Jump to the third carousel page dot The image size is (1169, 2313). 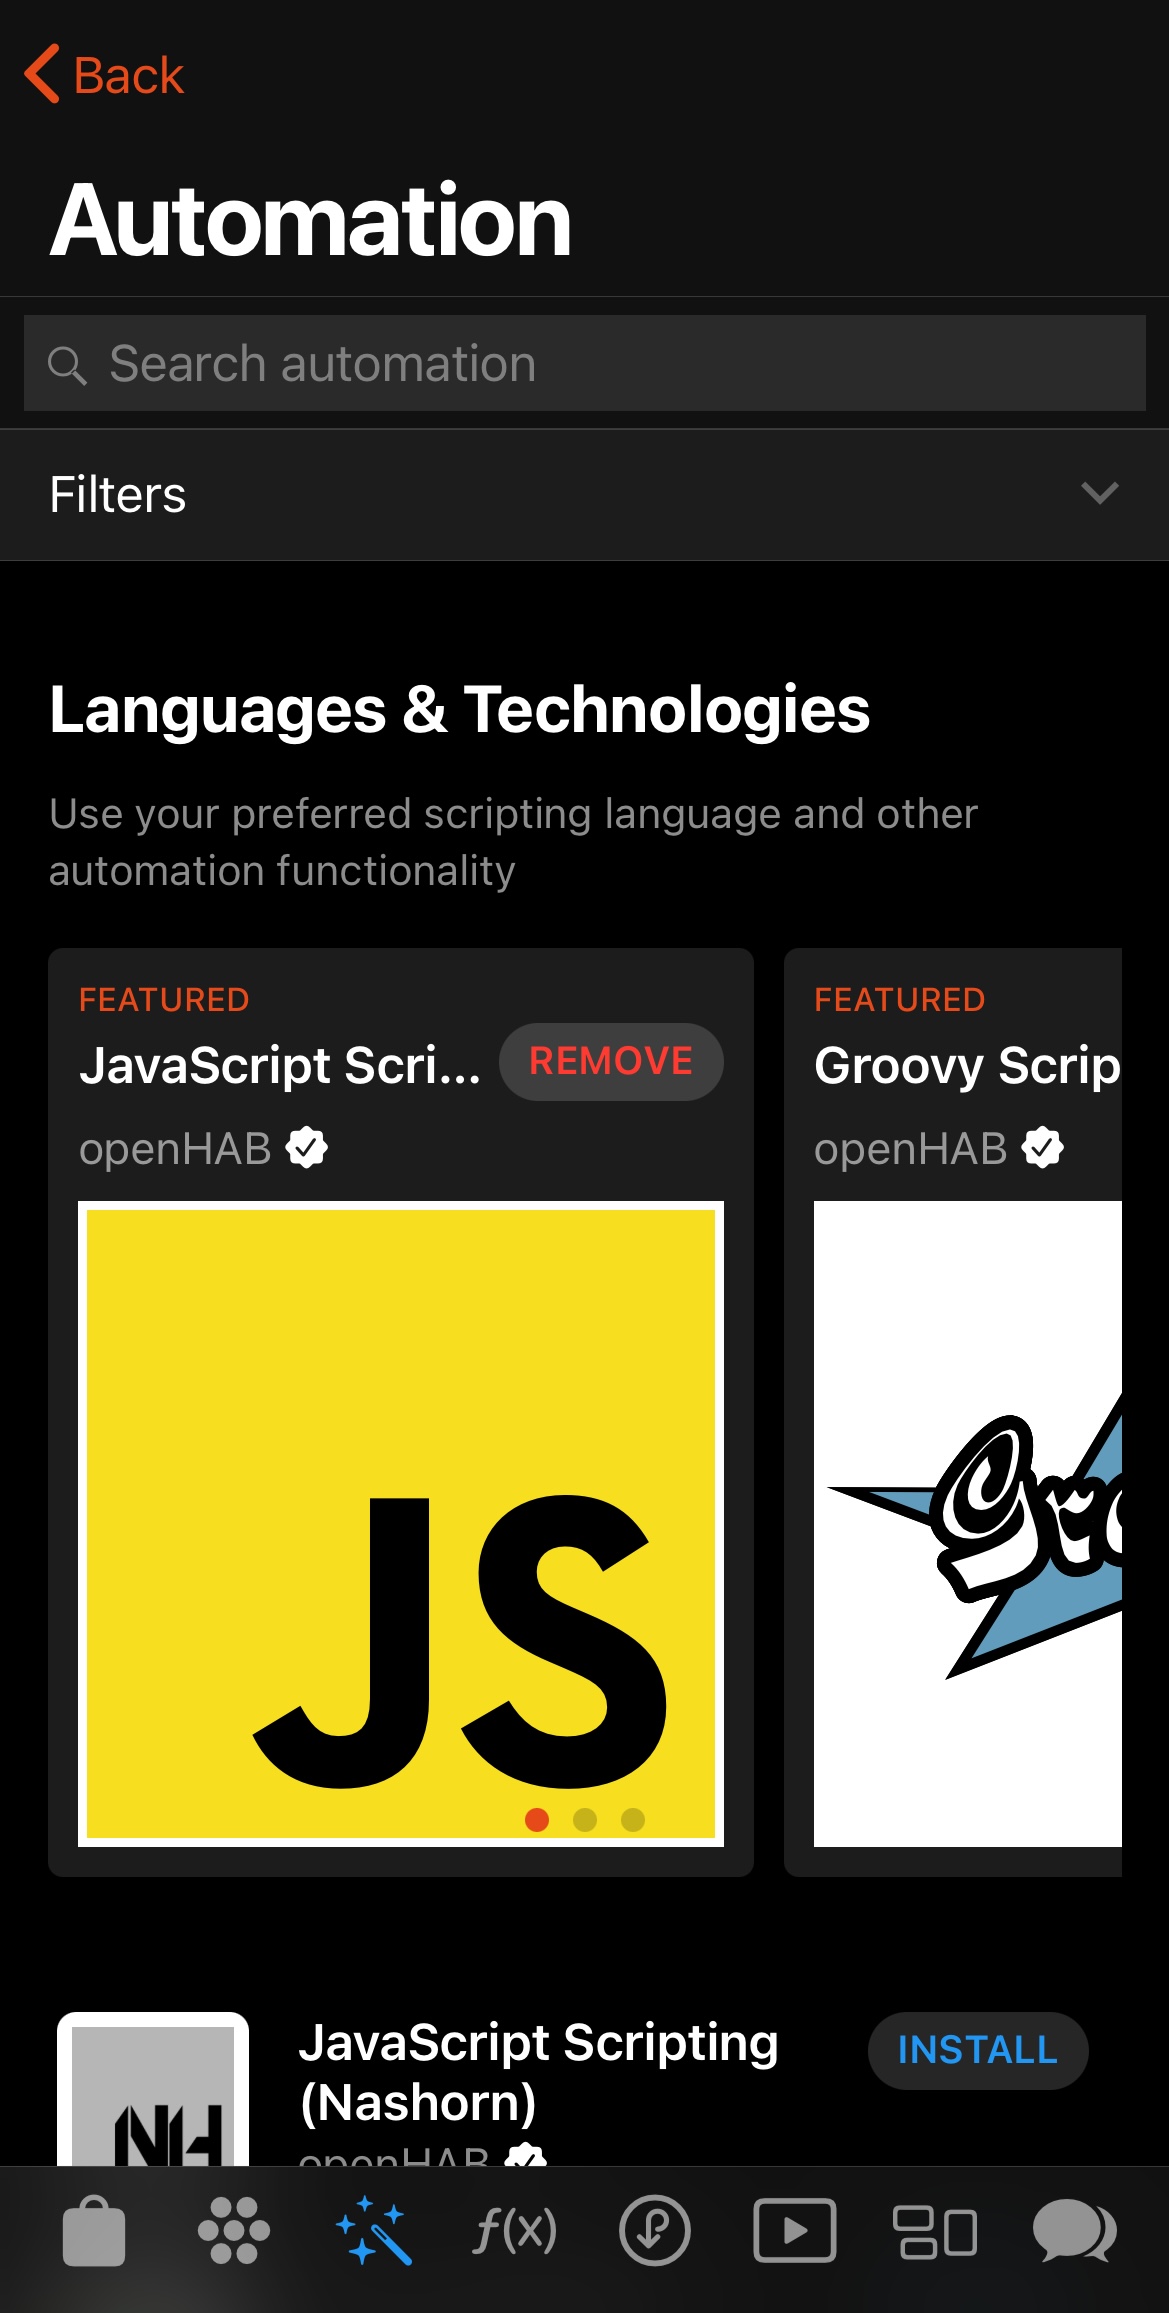pyautogui.click(x=633, y=1819)
